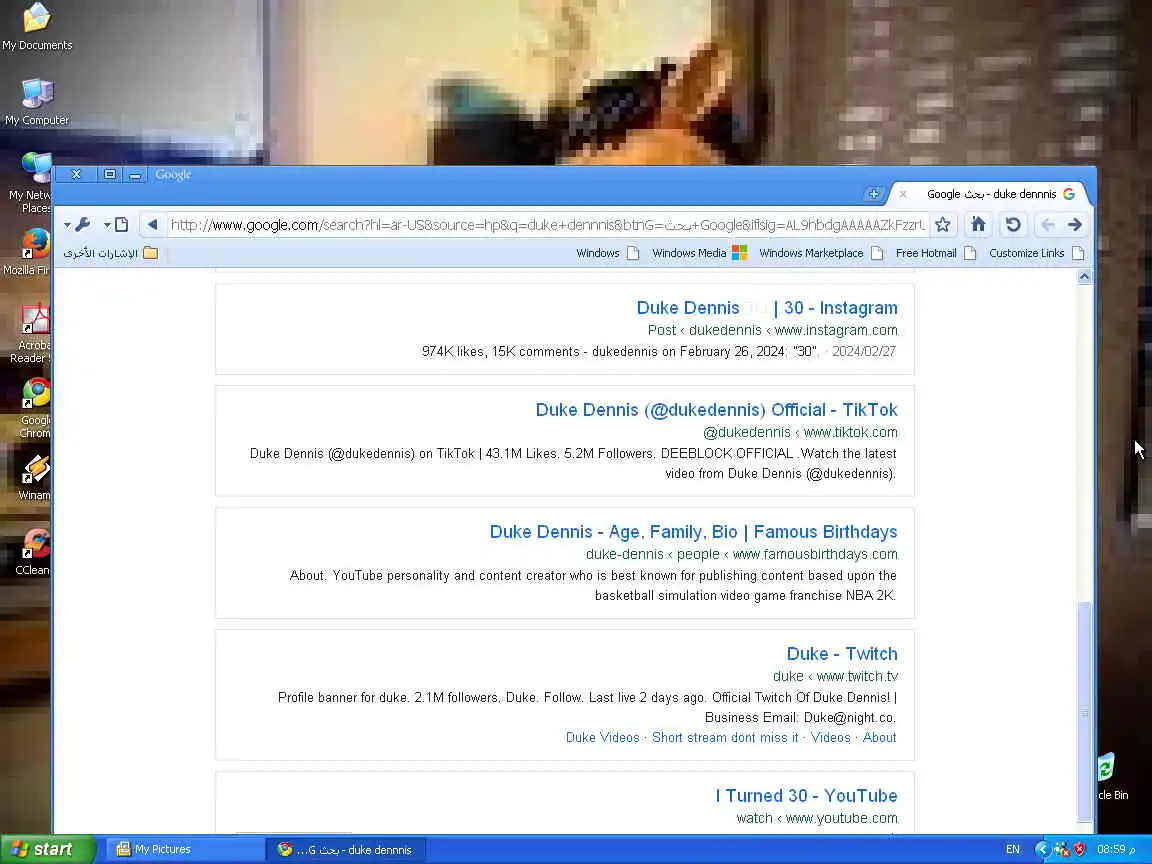Open the other bookmarks folder
Screen dimensions: 1152x864
pyautogui.click(x=111, y=253)
